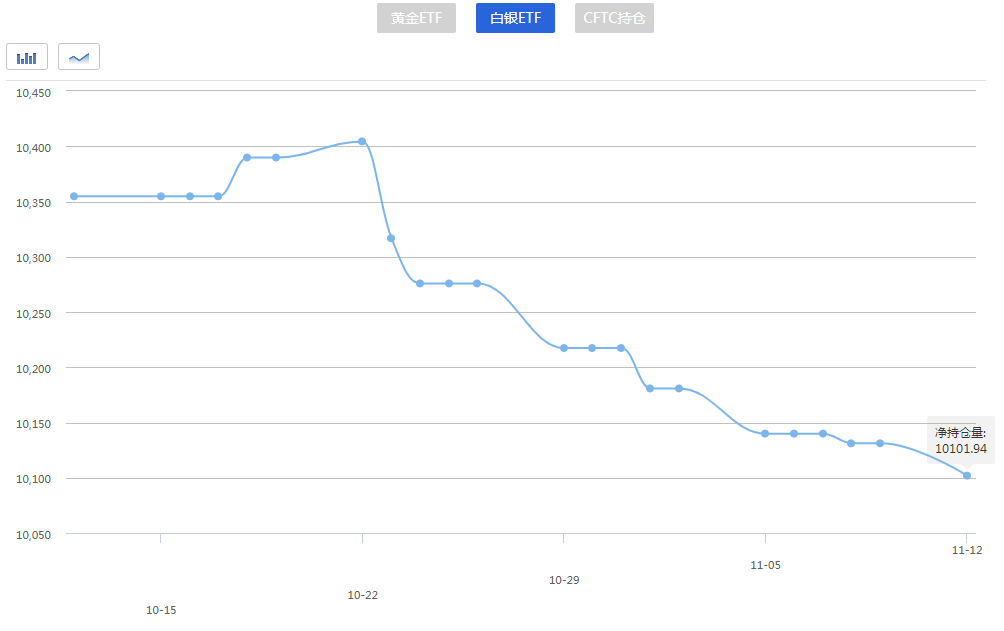Select the 白银ETF tab
This screenshot has height=631, width=1004.
[515, 18]
